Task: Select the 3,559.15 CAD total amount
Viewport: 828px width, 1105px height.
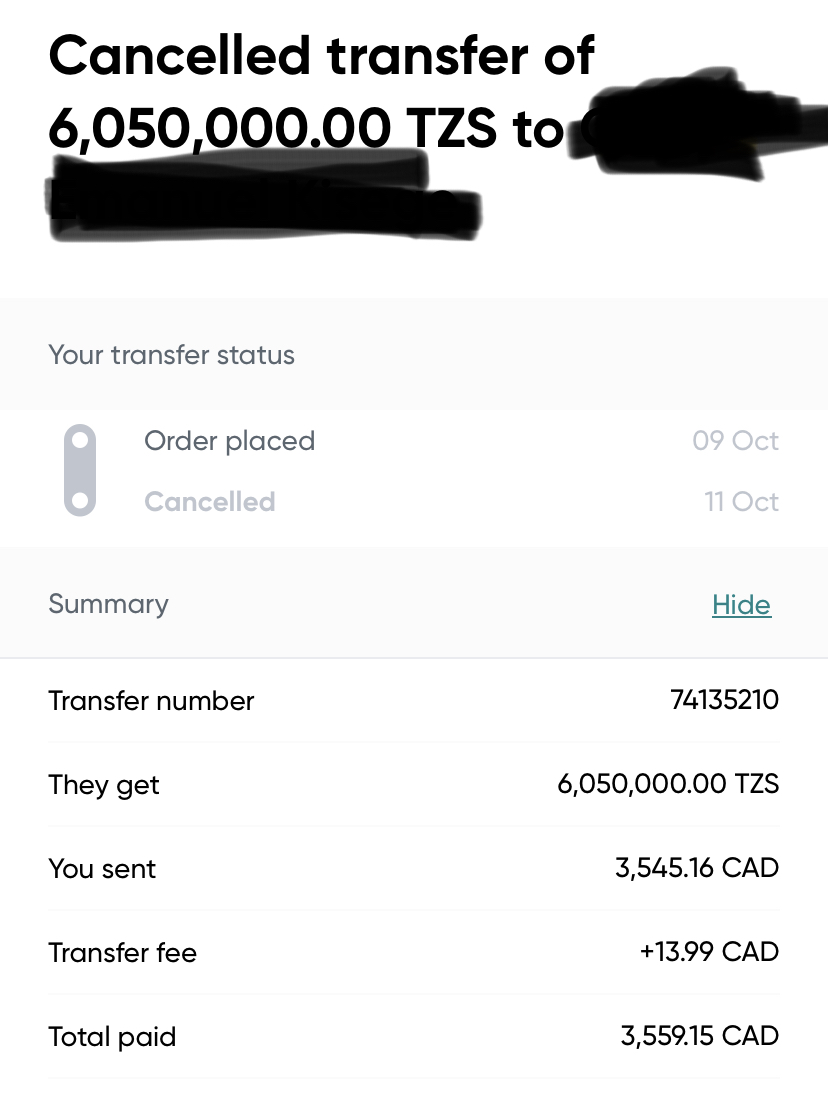Action: (699, 1036)
